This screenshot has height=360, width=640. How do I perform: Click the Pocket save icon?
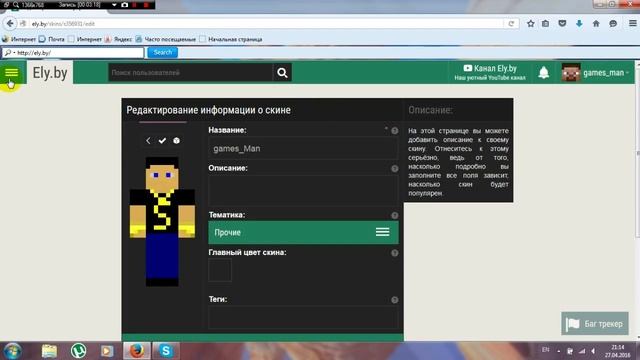pos(562,24)
